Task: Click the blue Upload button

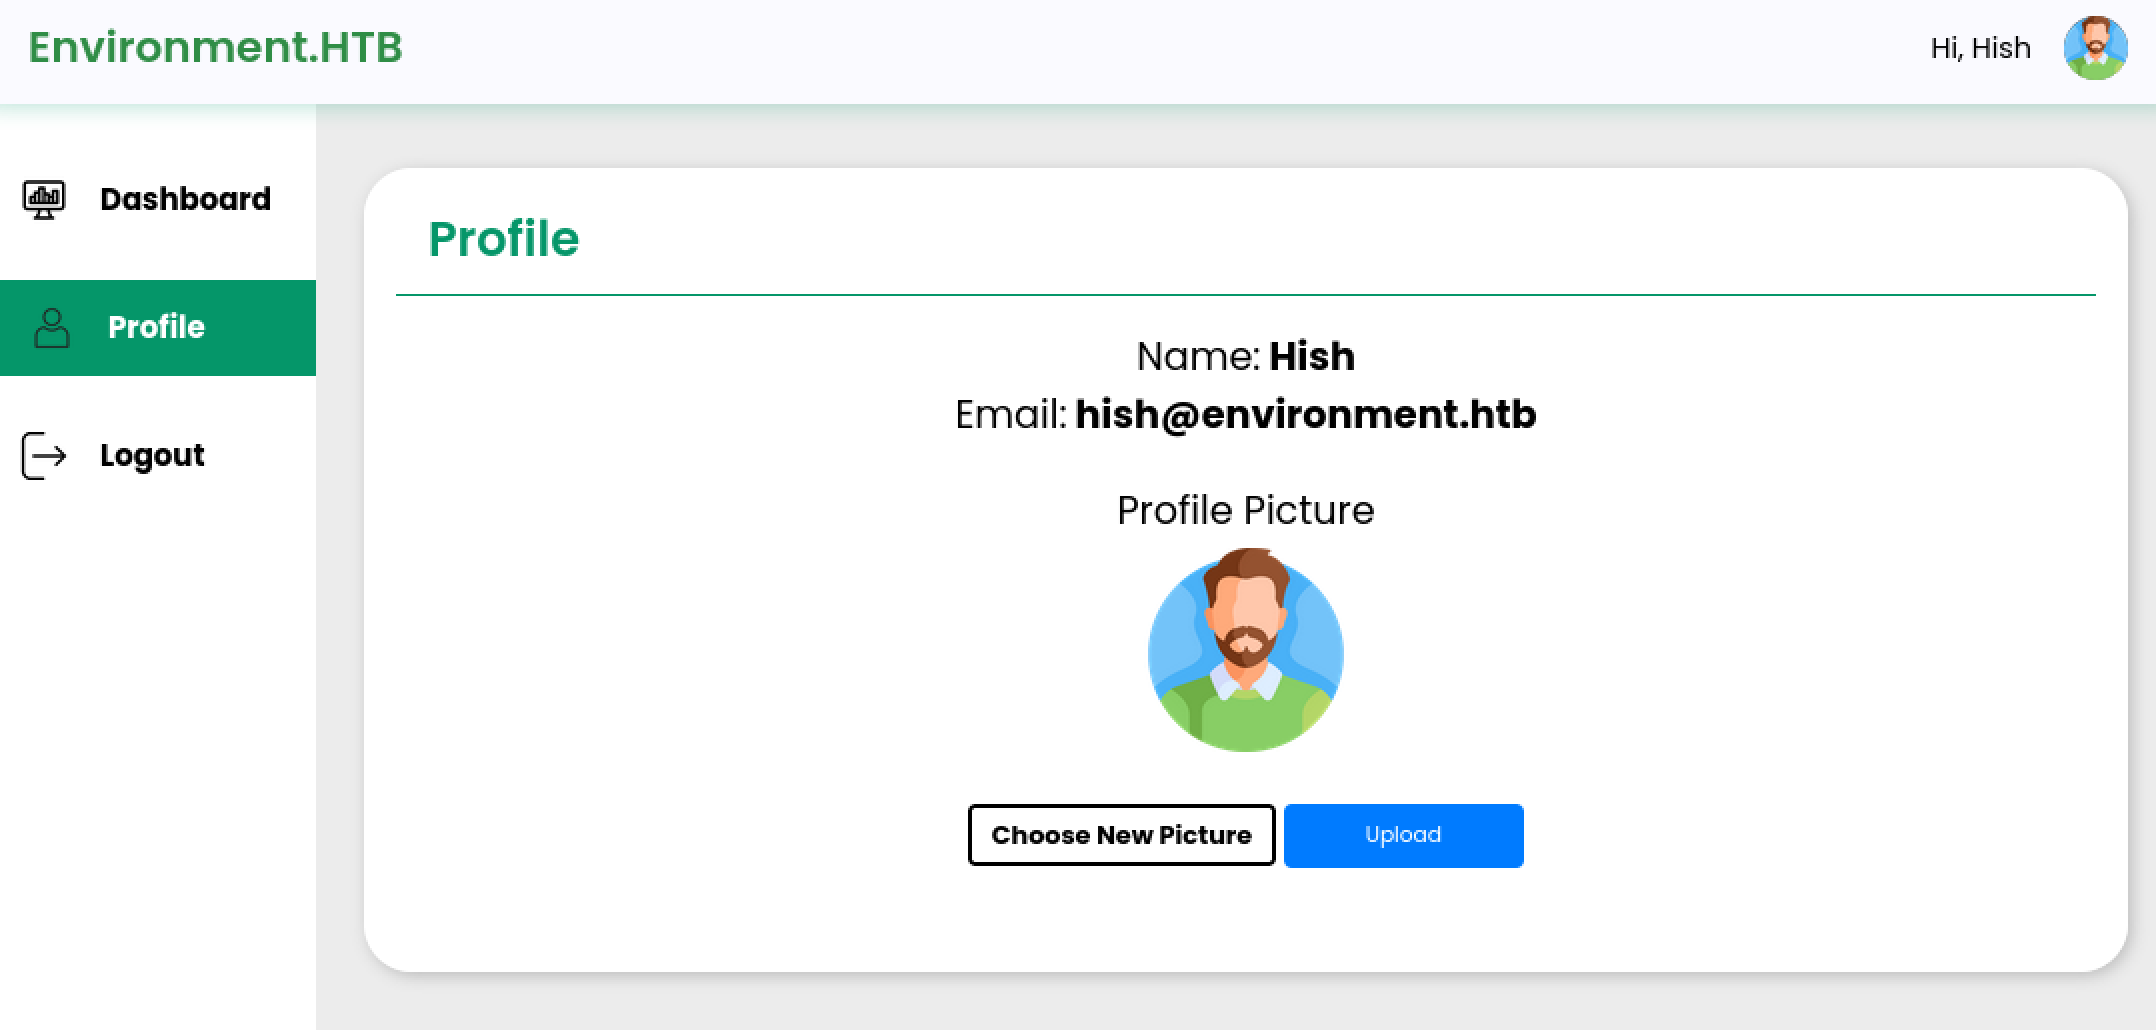Action: click(1403, 835)
